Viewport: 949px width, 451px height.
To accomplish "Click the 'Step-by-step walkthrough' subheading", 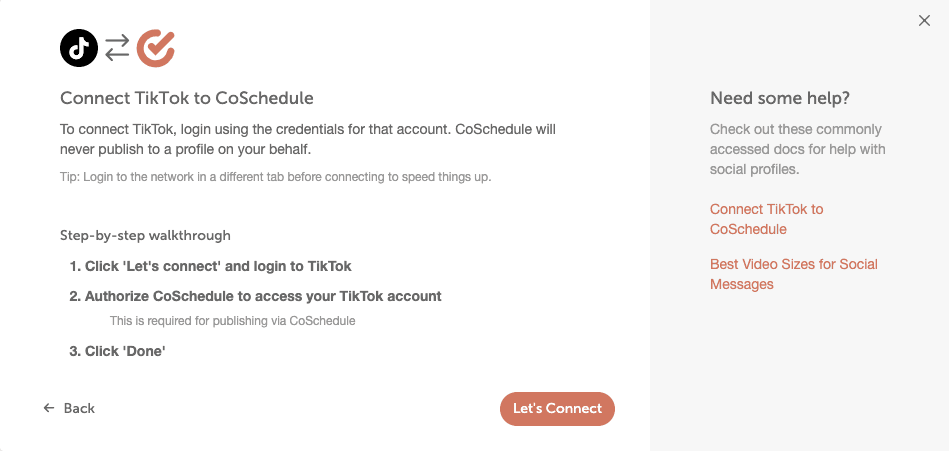I will tap(145, 235).
